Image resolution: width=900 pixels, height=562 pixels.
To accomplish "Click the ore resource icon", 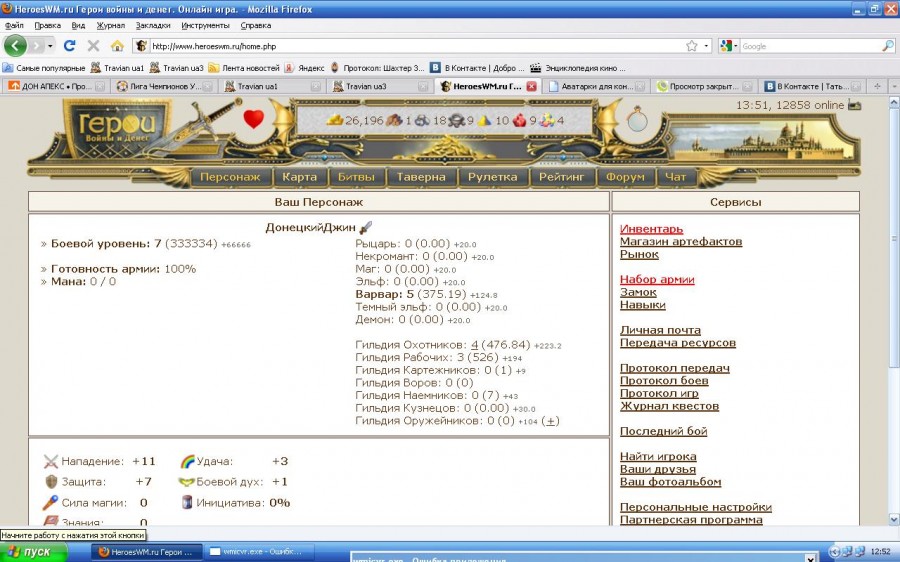I will tap(422, 120).
